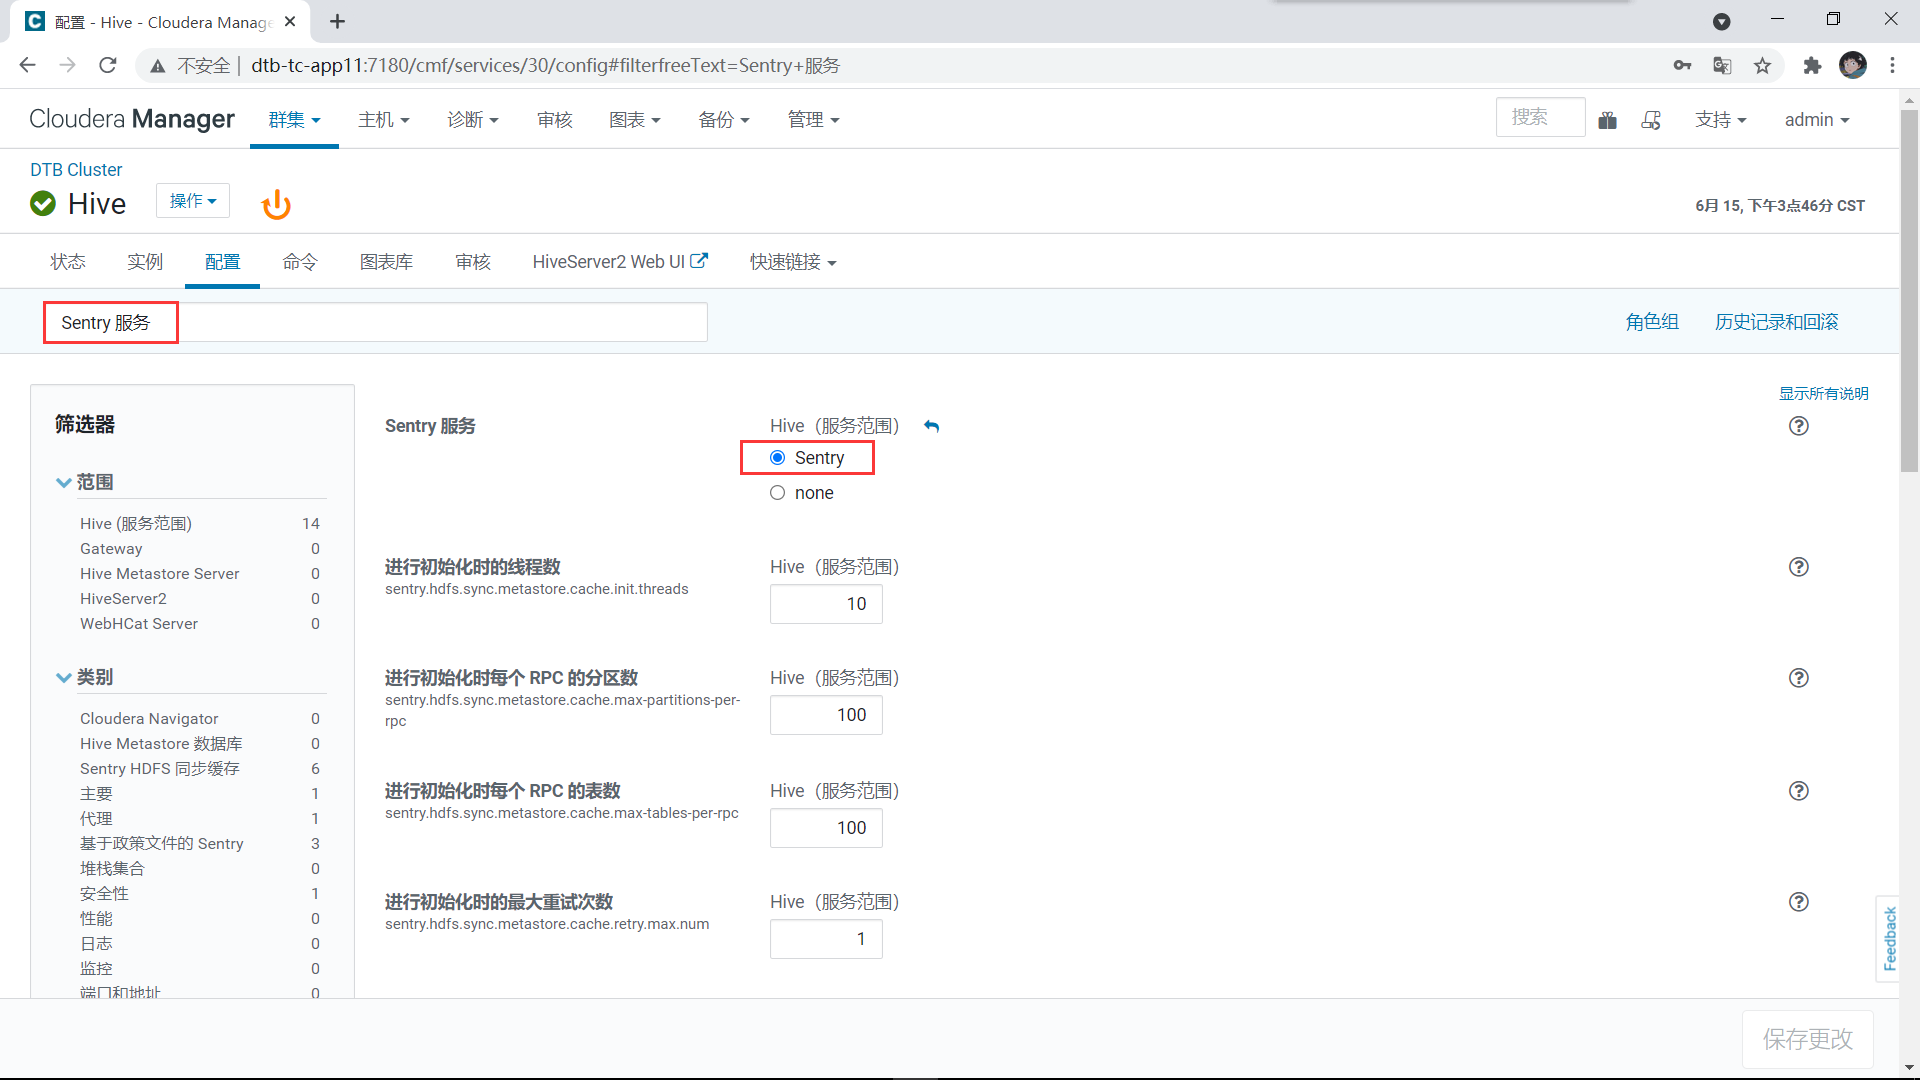Image resolution: width=1920 pixels, height=1080 pixels.
Task: Open the 图表 dropdown menu
Action: 635,120
